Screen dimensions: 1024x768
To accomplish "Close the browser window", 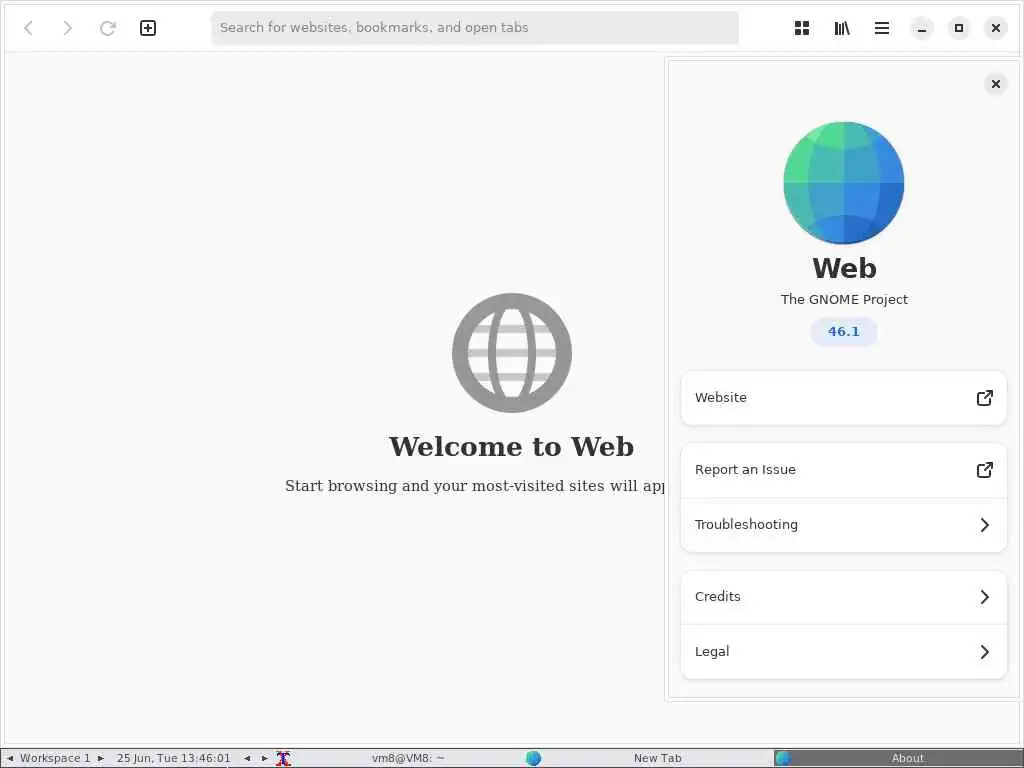I will [x=995, y=28].
